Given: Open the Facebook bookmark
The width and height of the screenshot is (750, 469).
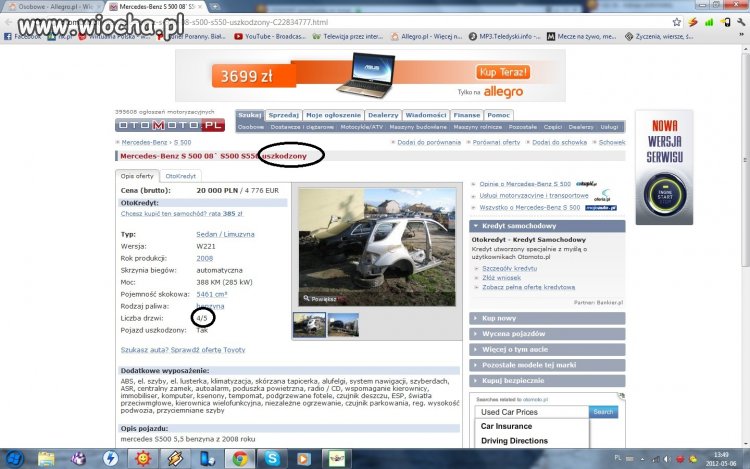Looking at the screenshot, I should (x=22, y=36).
